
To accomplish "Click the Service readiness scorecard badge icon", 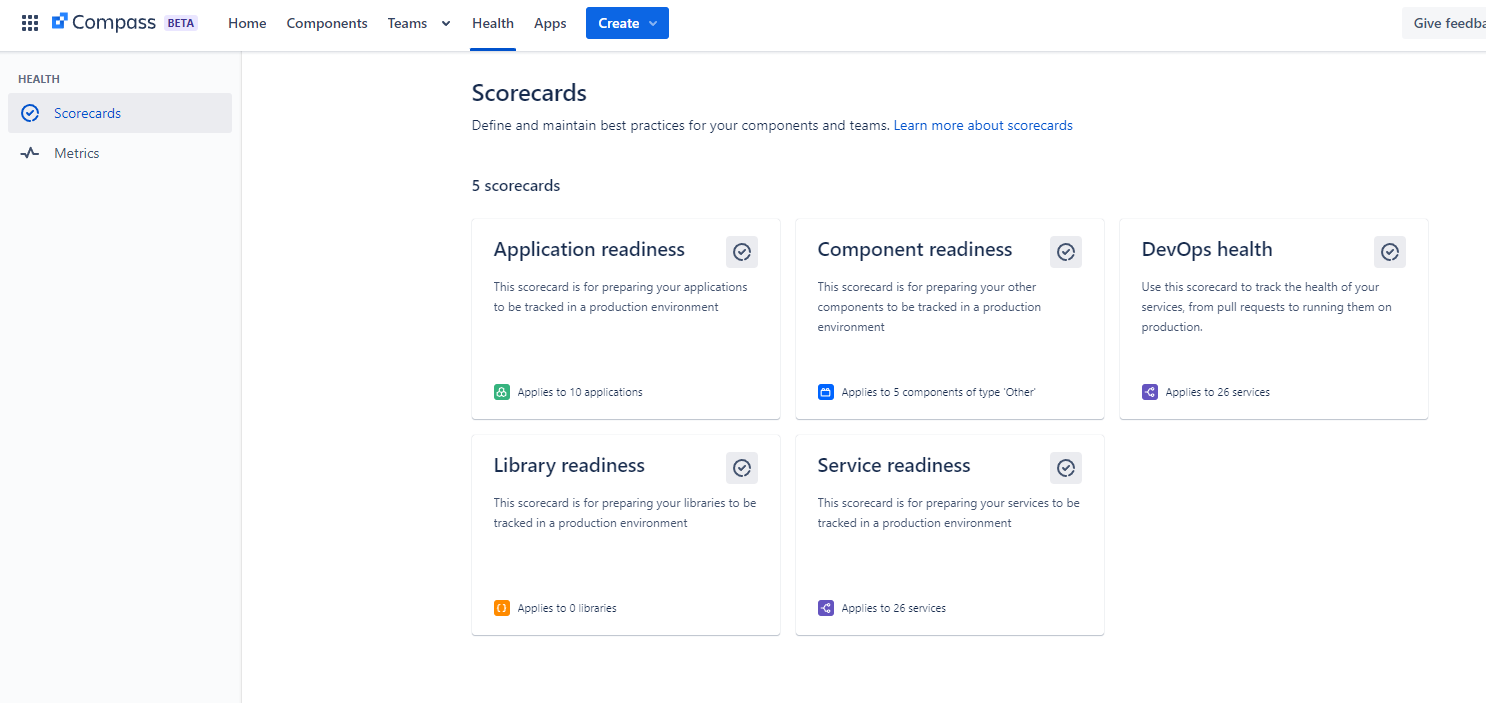I will [x=1066, y=468].
